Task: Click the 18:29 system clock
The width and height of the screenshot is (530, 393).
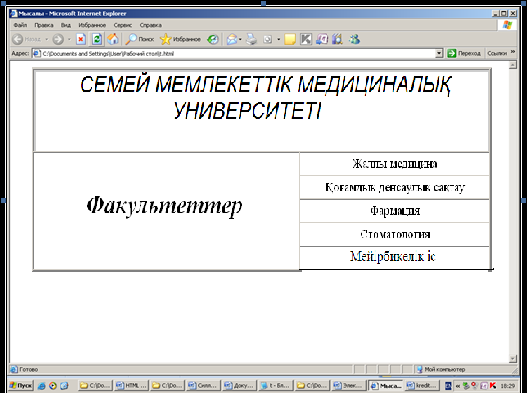Action: pos(507,386)
